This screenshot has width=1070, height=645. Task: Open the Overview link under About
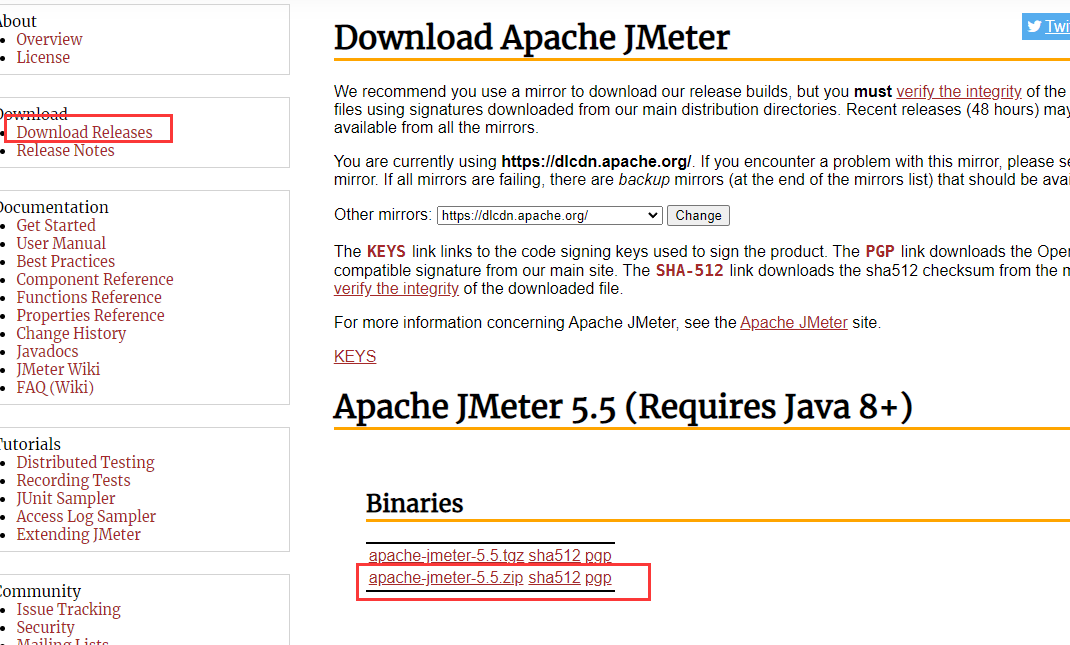(x=49, y=40)
